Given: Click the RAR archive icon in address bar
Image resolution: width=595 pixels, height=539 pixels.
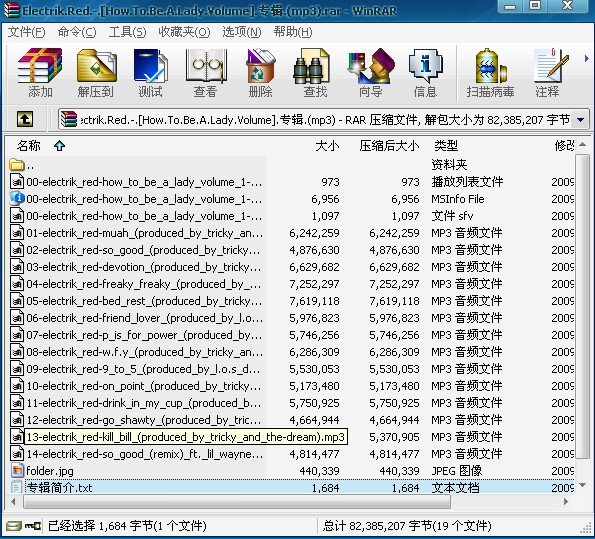Looking at the screenshot, I should pos(68,119).
